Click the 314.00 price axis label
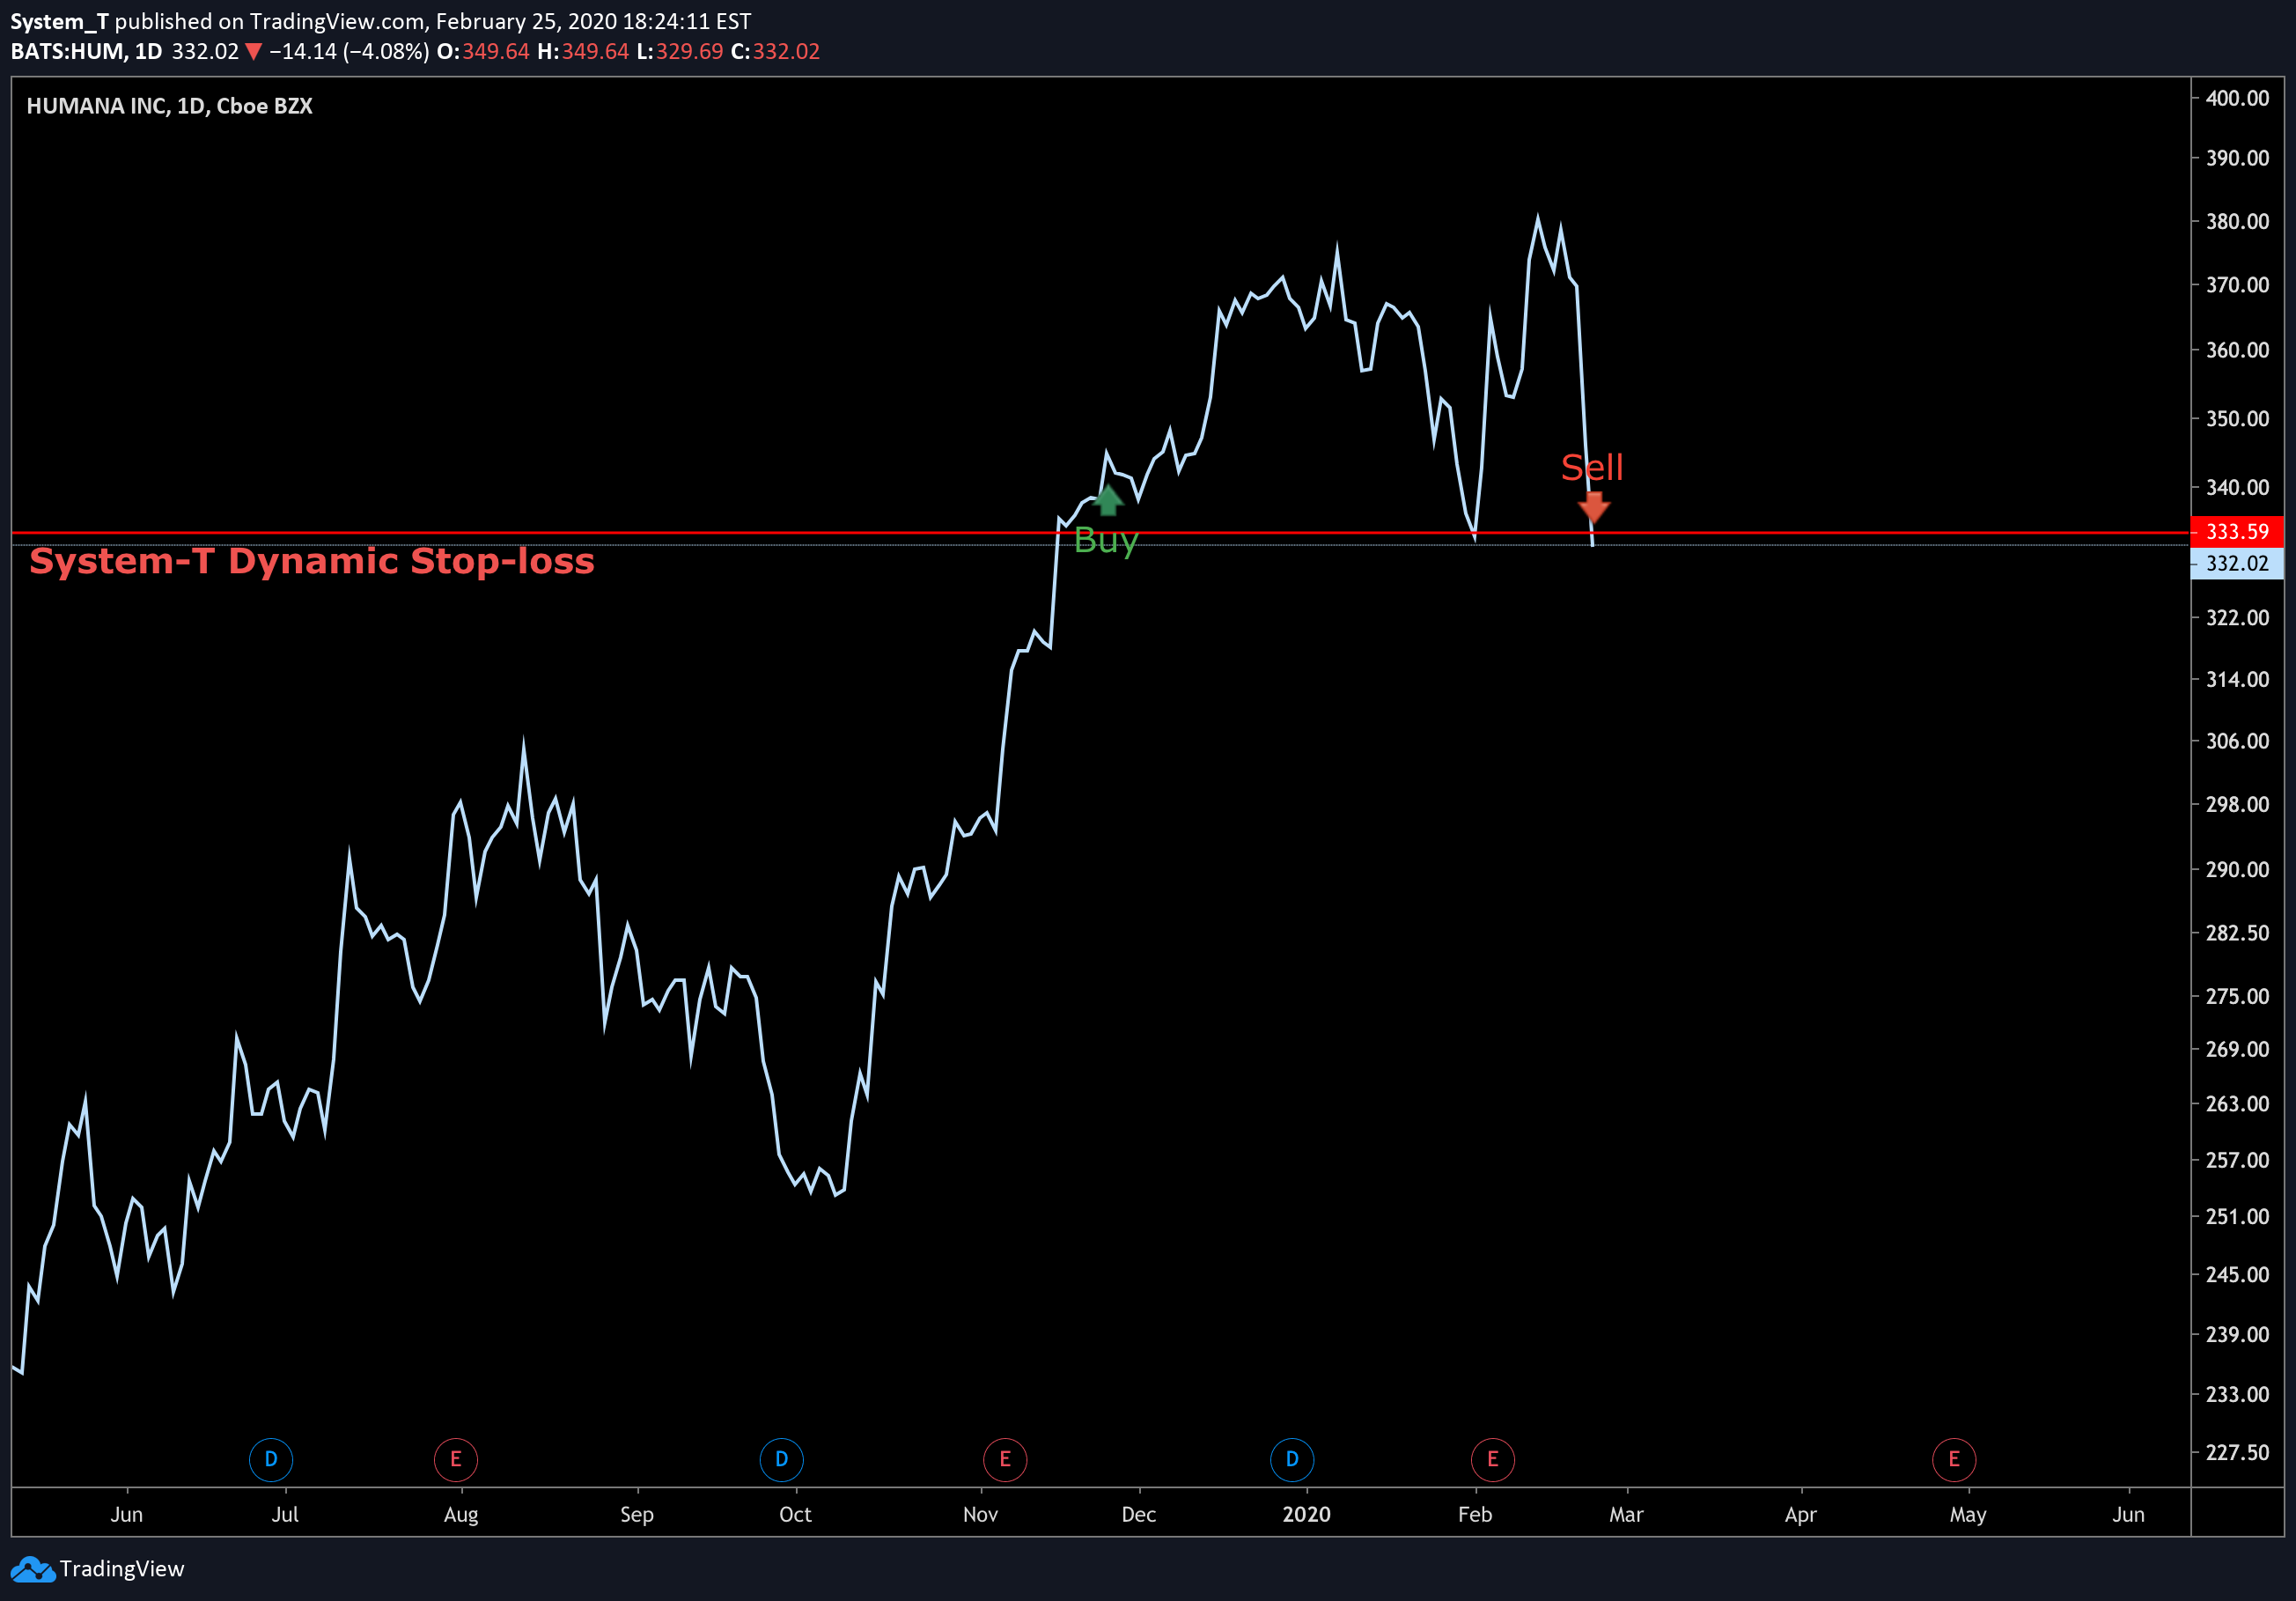 (x=2237, y=679)
